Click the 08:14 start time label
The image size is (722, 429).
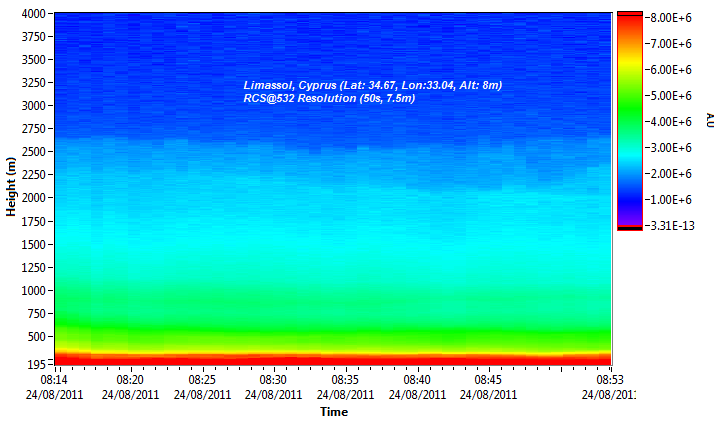(54, 381)
